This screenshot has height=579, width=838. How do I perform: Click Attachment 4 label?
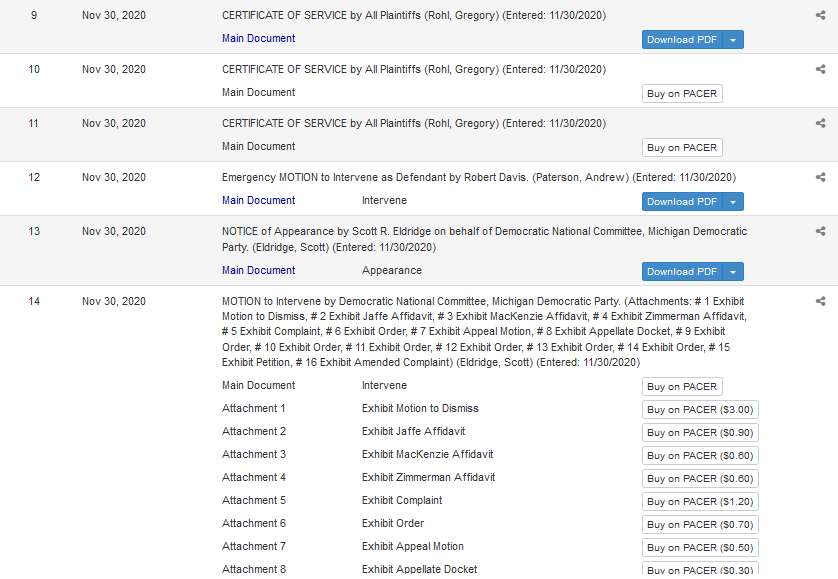(x=254, y=477)
